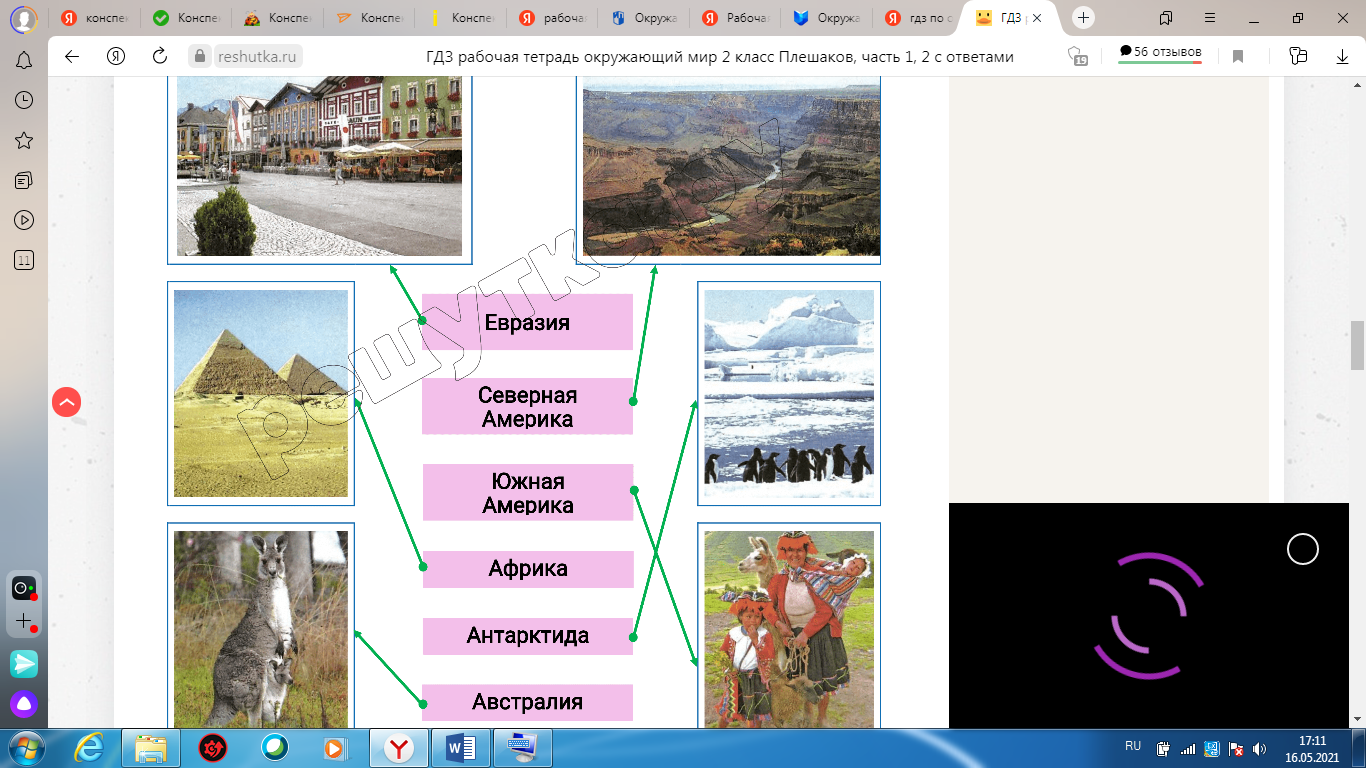Click the page scrollbar thumb
Viewport: 1366px width, 768px height.
pos(1357,345)
